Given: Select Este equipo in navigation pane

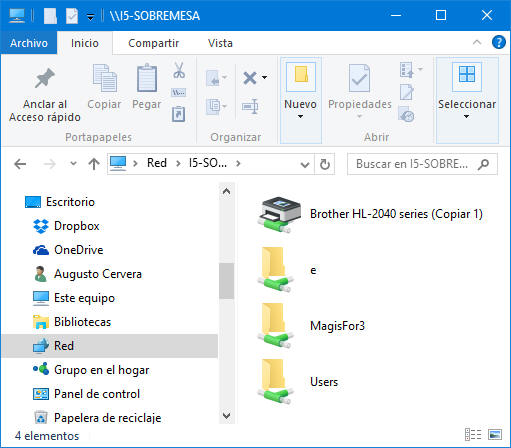Looking at the screenshot, I should (x=85, y=298).
